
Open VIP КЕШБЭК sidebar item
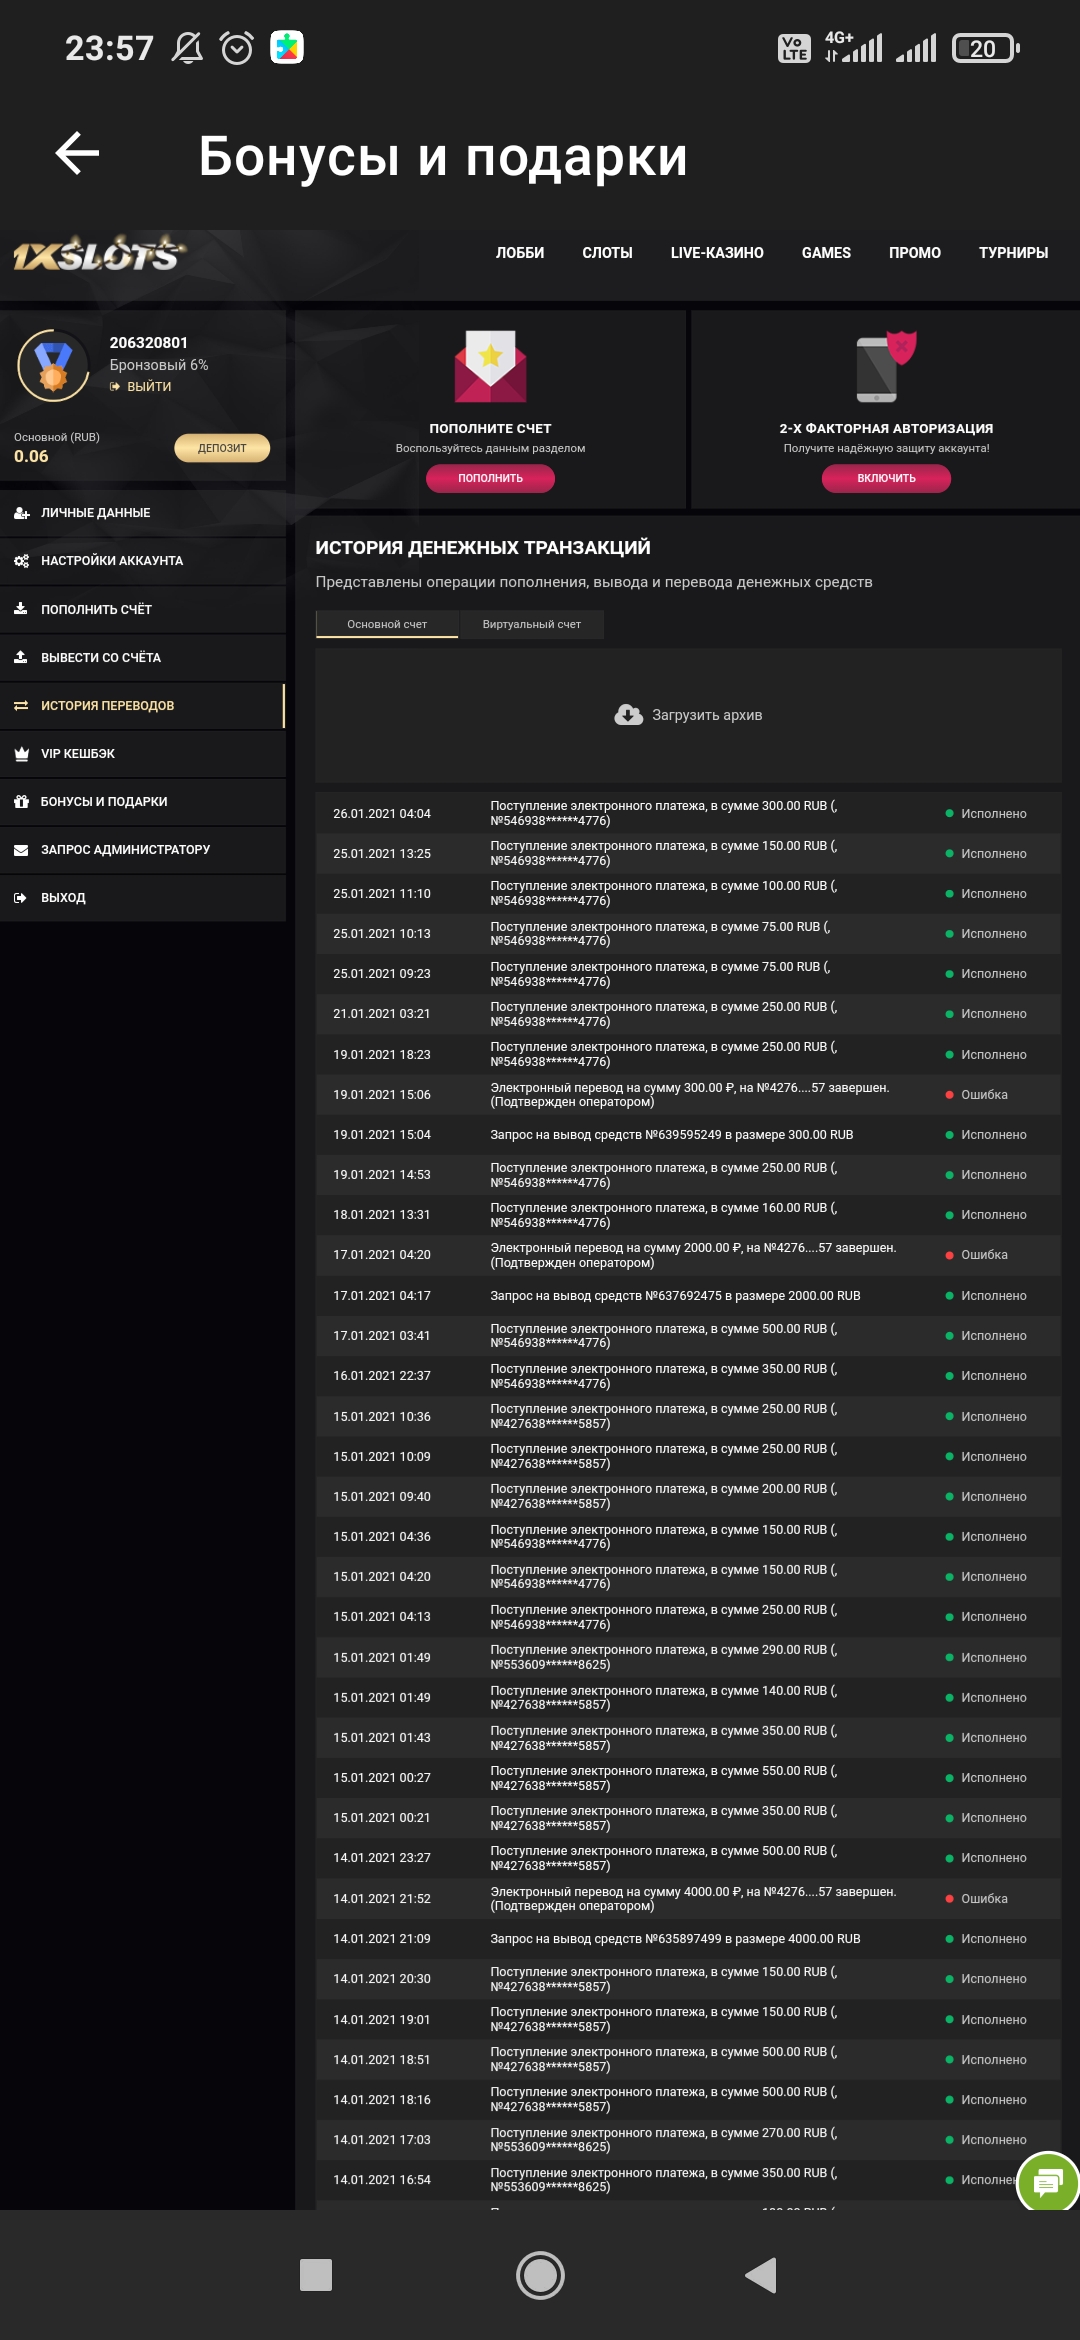78,754
